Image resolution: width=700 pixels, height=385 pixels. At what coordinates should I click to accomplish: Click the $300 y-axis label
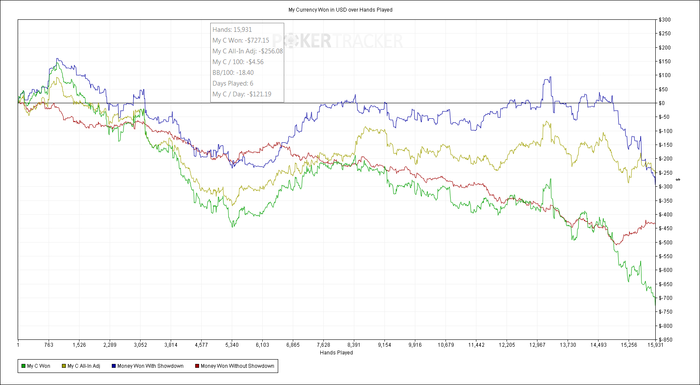coord(665,20)
